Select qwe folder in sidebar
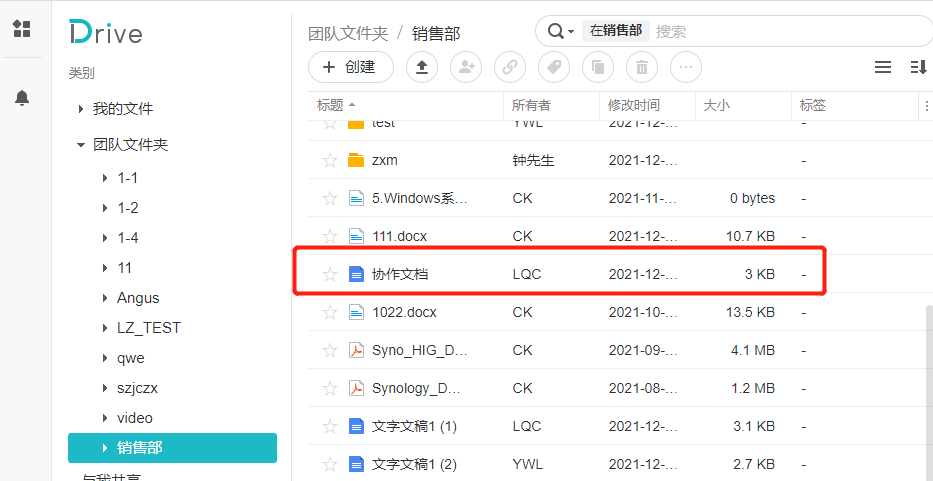Image resolution: width=933 pixels, height=481 pixels. coord(131,358)
